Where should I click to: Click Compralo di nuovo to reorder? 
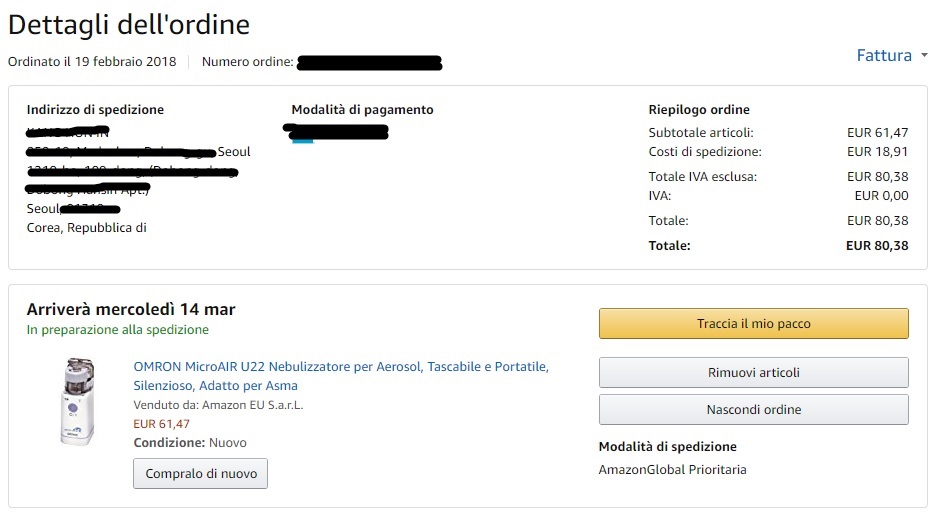200,473
